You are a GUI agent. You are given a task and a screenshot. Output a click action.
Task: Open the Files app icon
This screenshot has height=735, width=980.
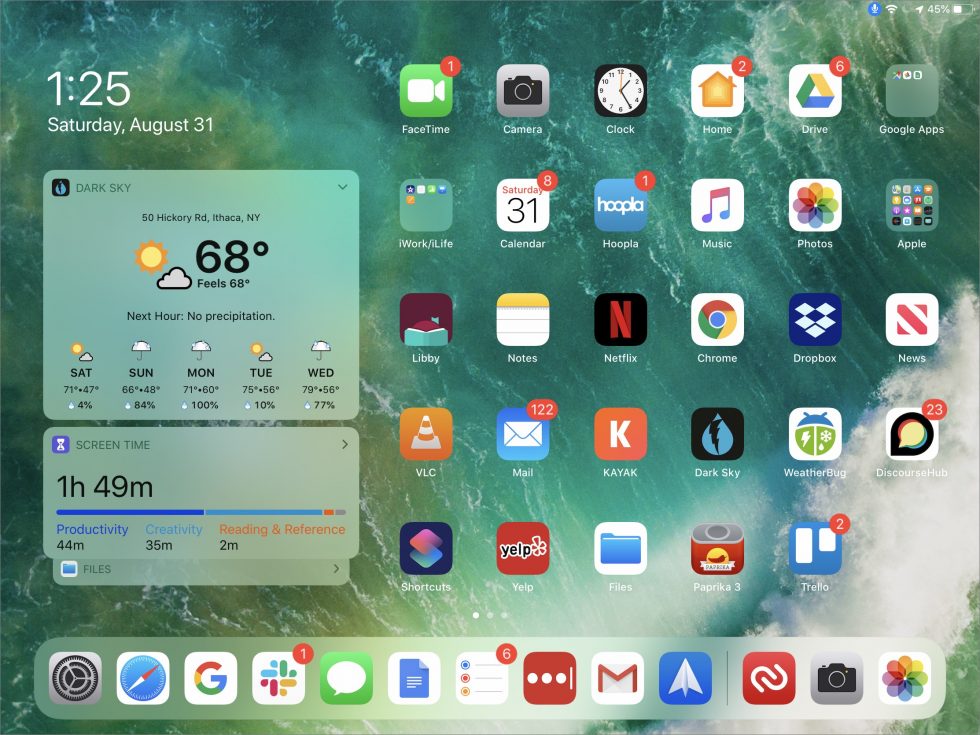(x=620, y=548)
